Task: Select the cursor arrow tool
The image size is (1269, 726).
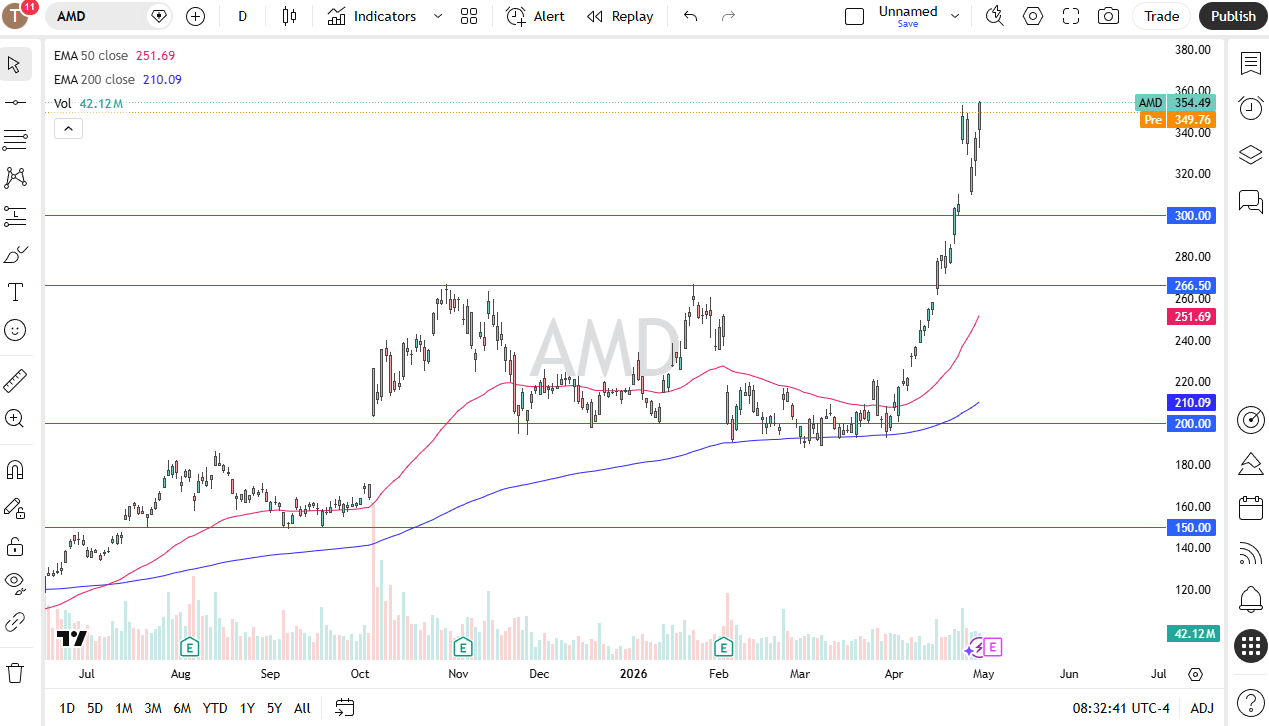Action: click(x=15, y=65)
